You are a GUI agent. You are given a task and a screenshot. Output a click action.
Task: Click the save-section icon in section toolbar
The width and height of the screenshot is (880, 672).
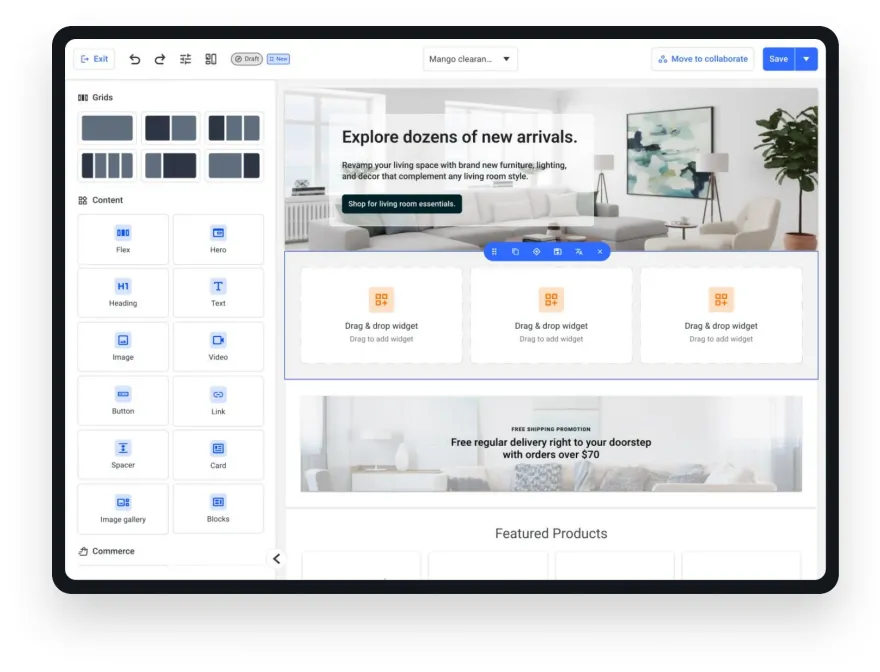click(557, 252)
